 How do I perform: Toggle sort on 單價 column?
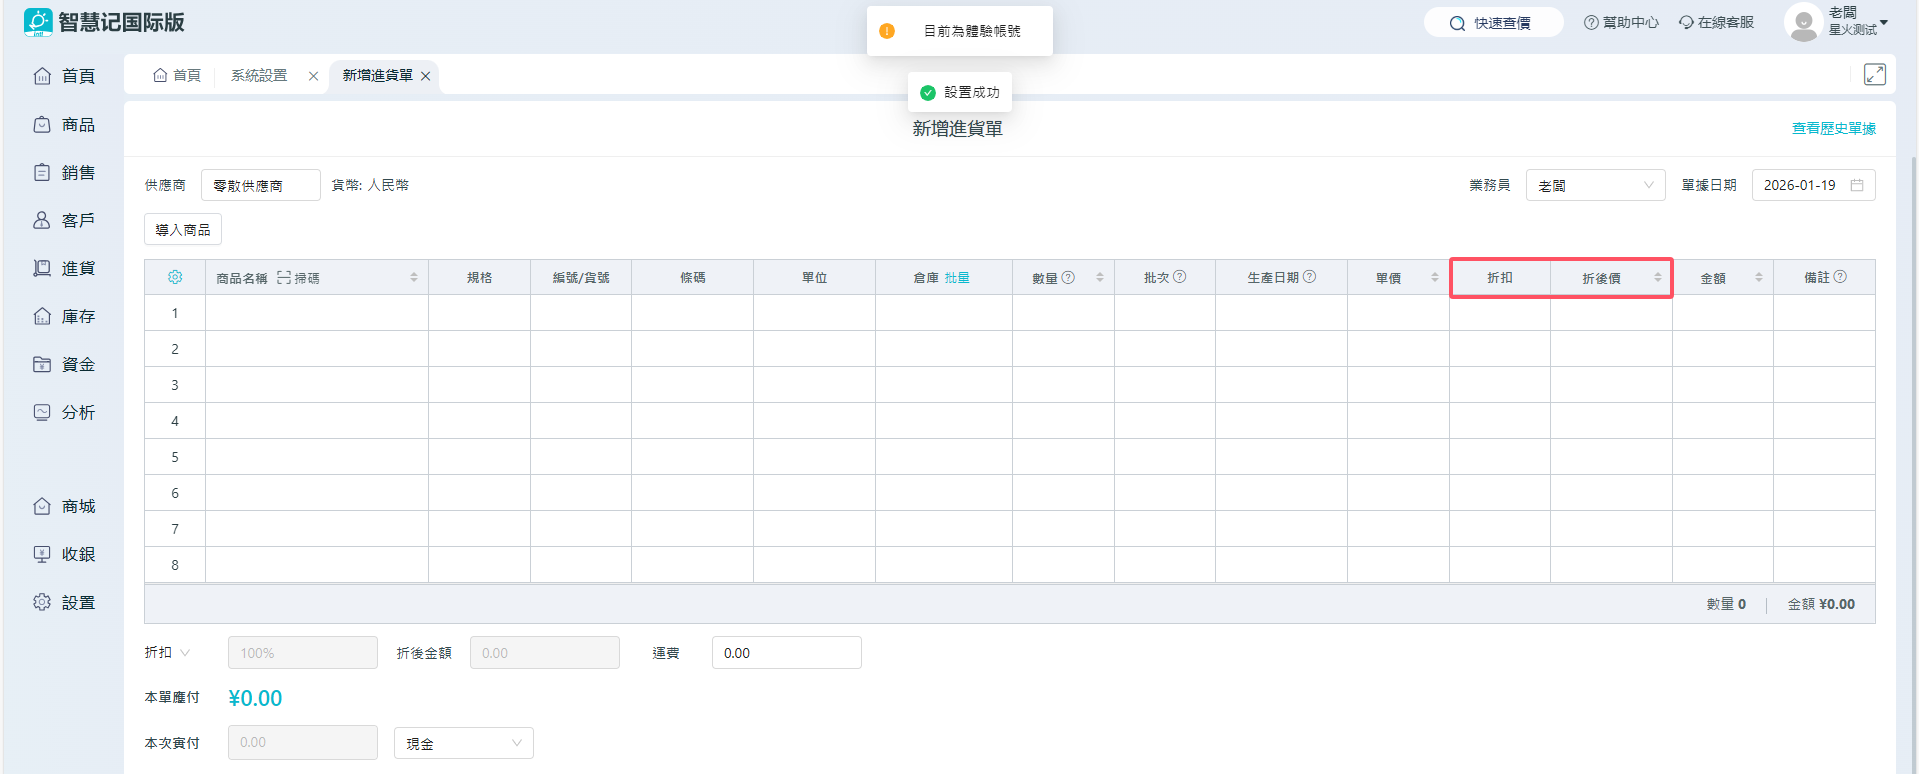coord(1434,277)
